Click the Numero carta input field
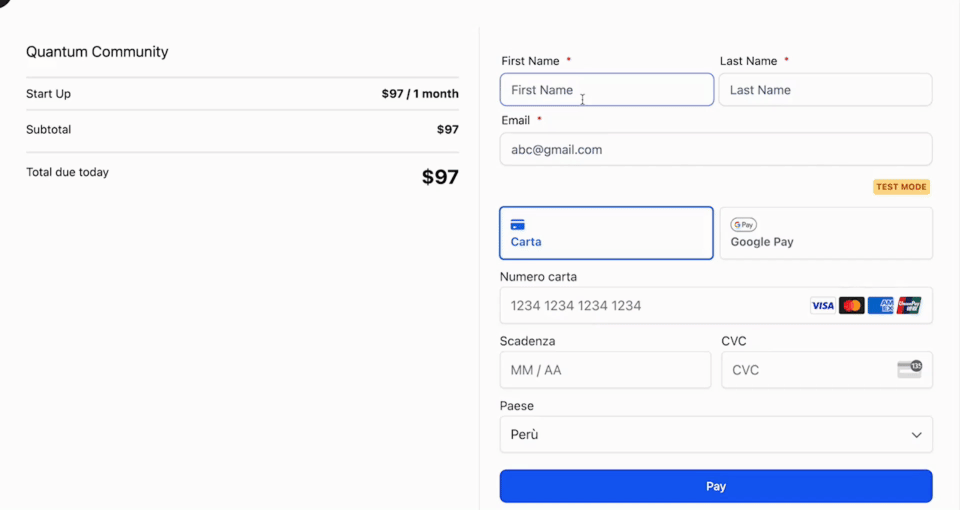 coord(716,306)
